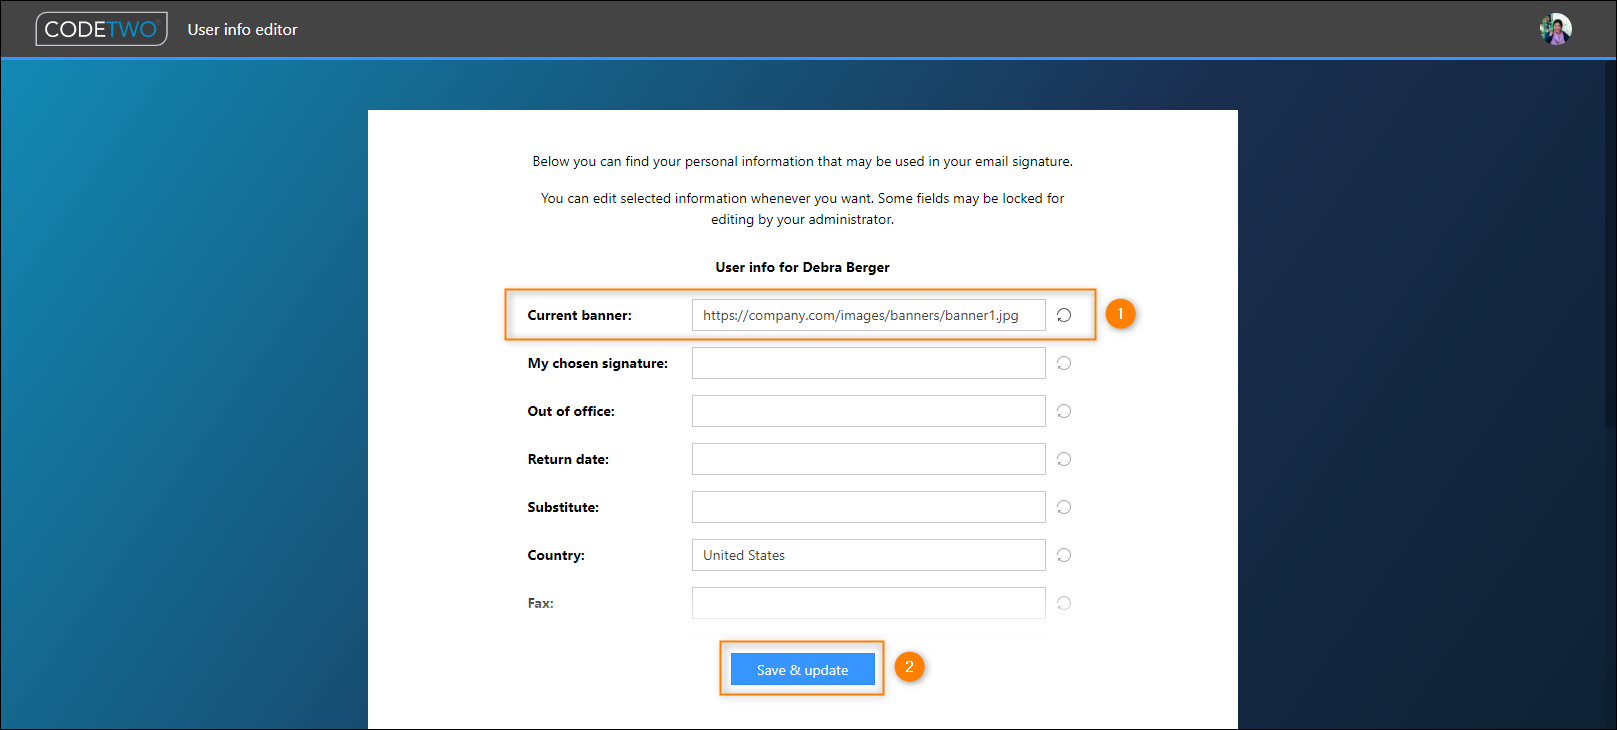Screen dimensions: 1617x730
Task: Click the 'You can edit selected information' paragraph
Action: coord(802,209)
